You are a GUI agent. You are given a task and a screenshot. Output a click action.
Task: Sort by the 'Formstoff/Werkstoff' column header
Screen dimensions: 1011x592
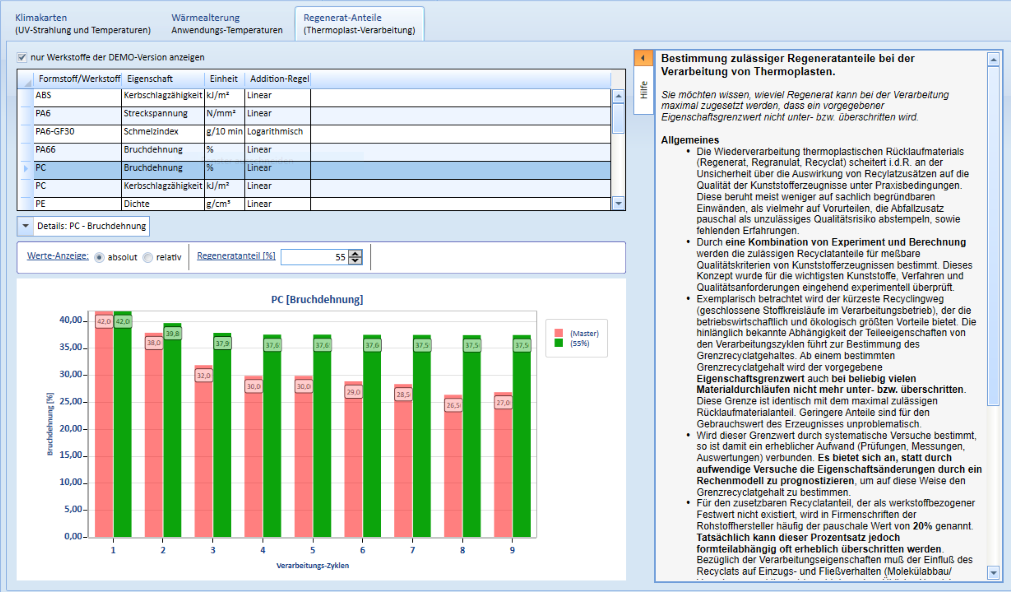point(78,79)
